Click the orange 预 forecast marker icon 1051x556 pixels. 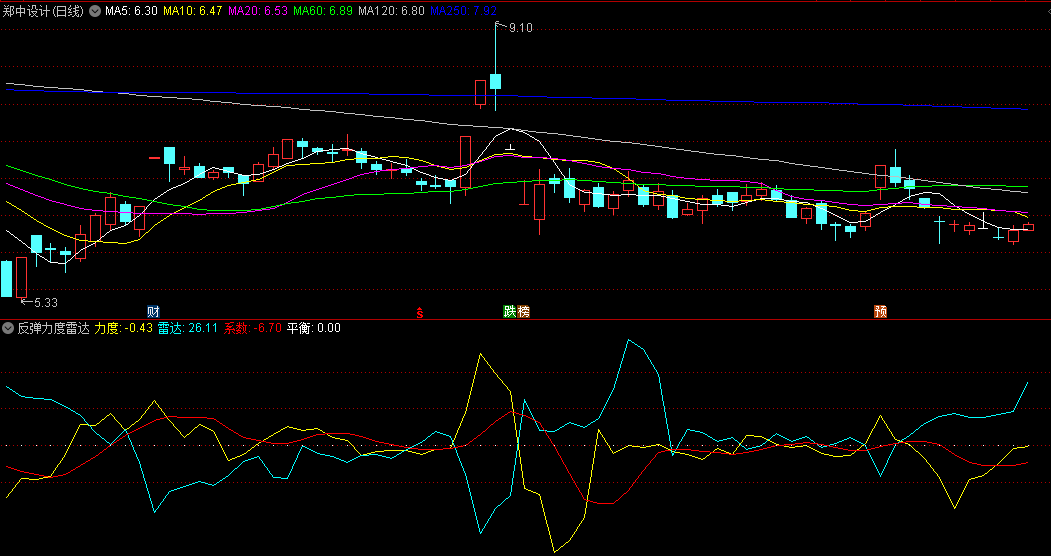point(881,311)
